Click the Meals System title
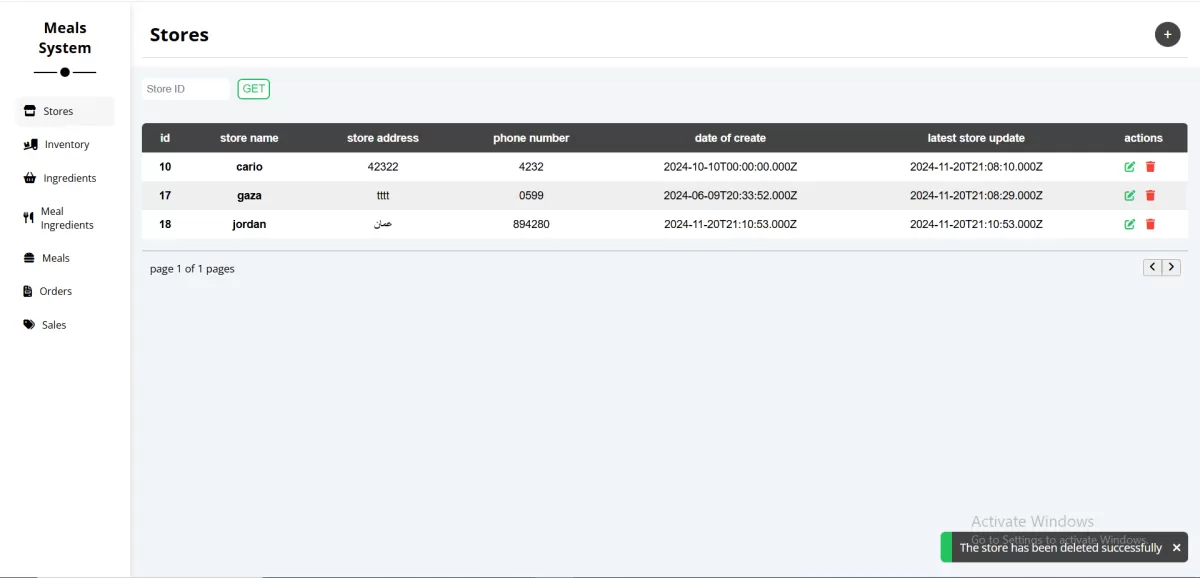Screen dimensions: 1200x578 pos(65,38)
